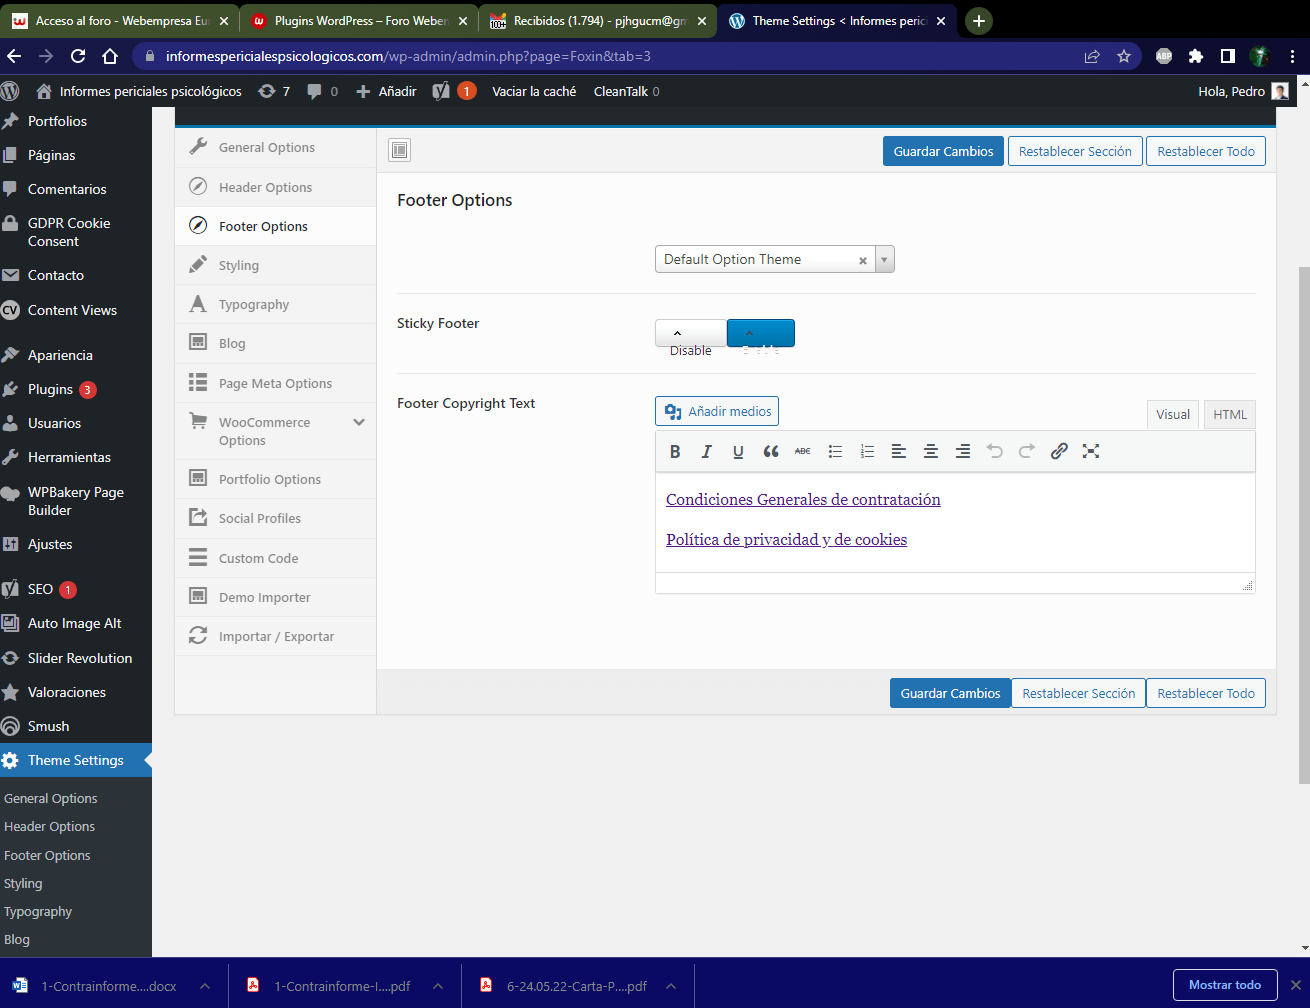Open WPBakery Page Builder in the sidebar
Viewport: 1310px width, 1008px height.
(x=76, y=501)
